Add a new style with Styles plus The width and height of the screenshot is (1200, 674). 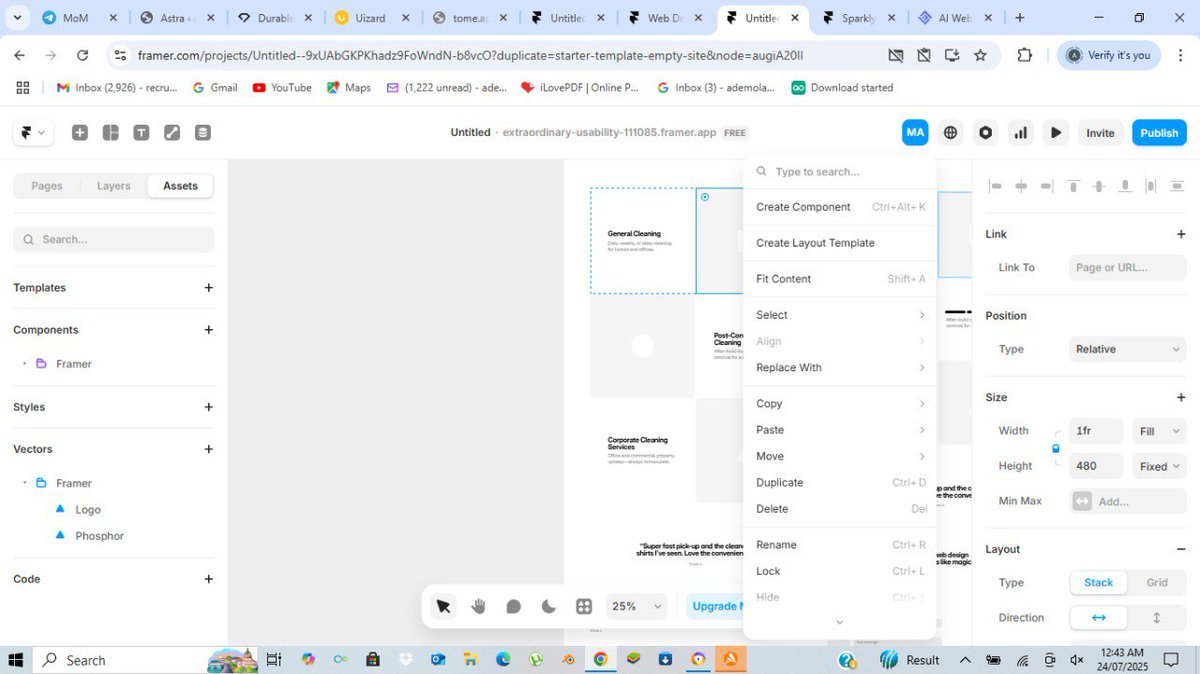click(x=208, y=407)
